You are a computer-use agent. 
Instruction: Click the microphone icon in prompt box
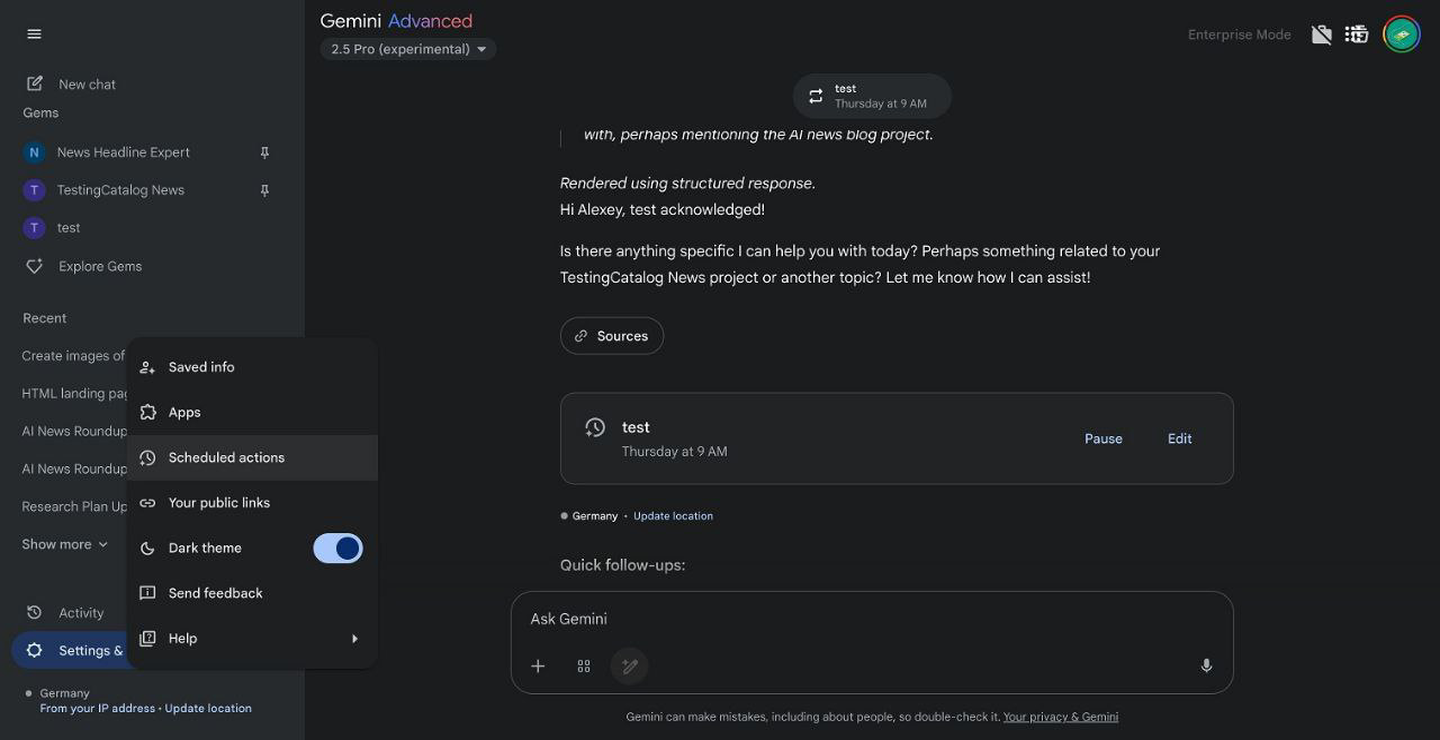click(x=1206, y=666)
